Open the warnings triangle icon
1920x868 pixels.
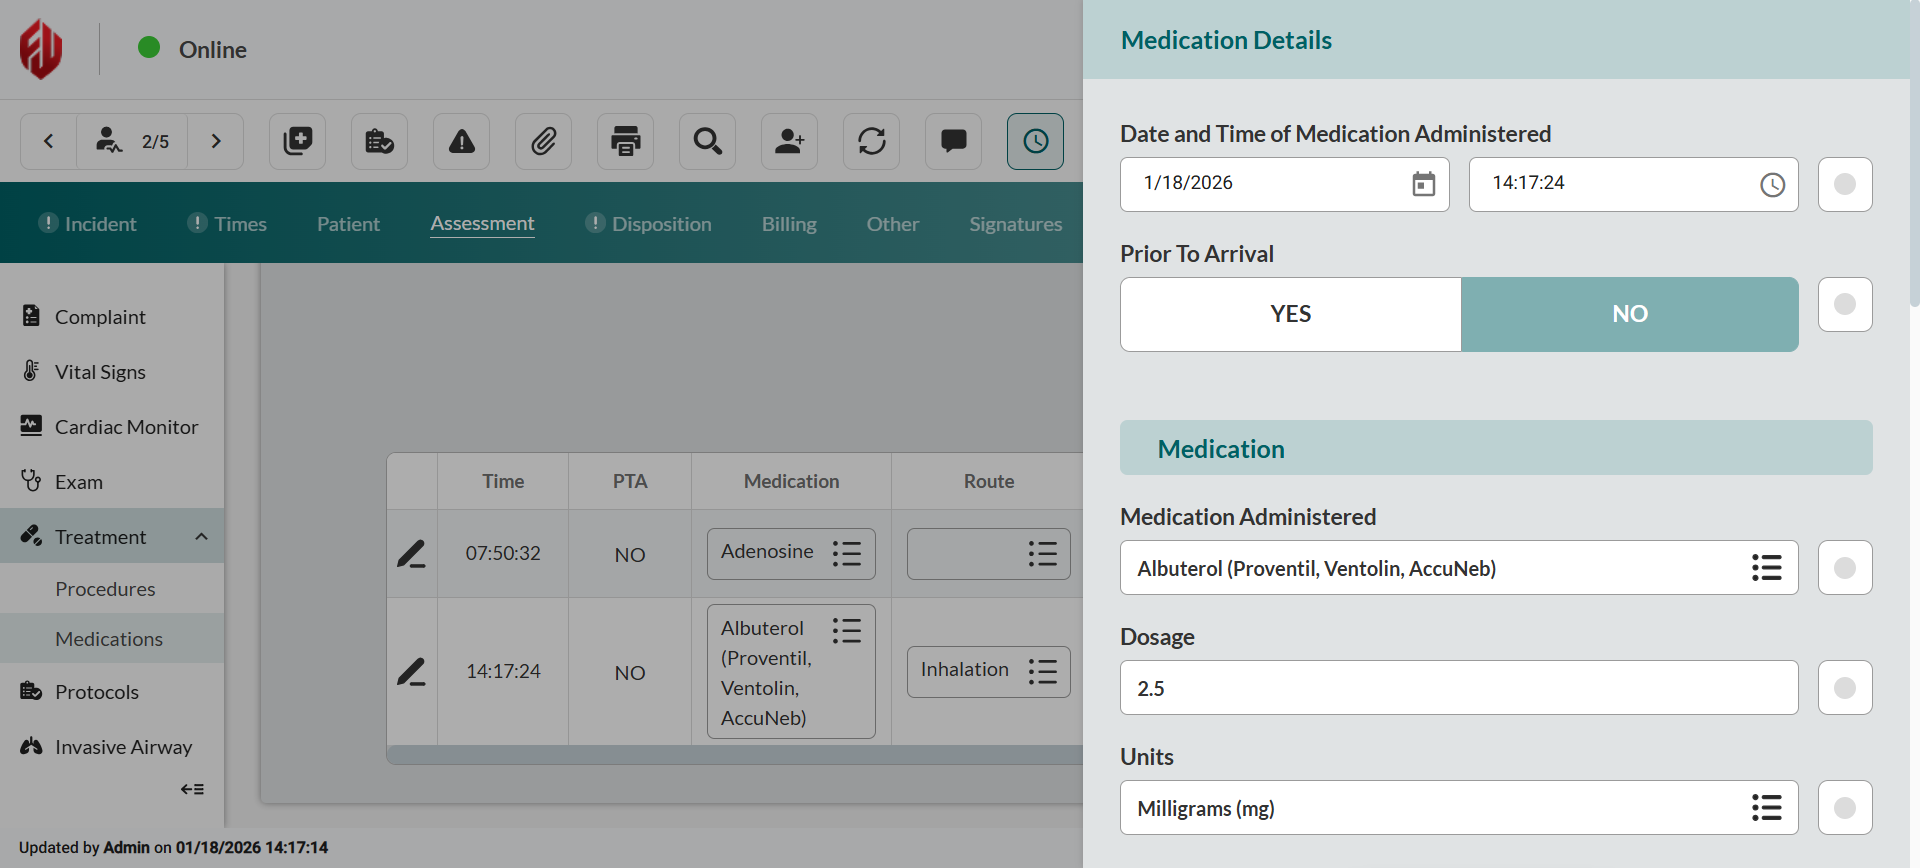[x=462, y=141]
